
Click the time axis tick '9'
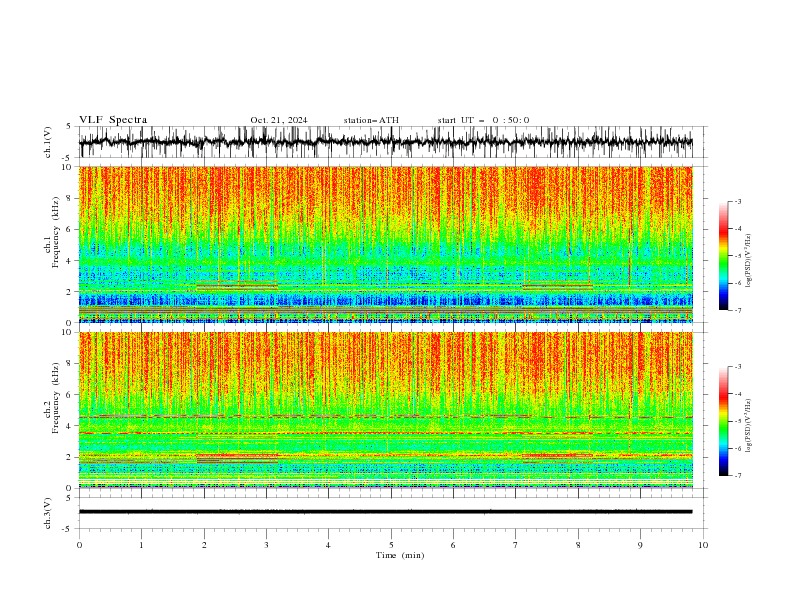point(640,545)
